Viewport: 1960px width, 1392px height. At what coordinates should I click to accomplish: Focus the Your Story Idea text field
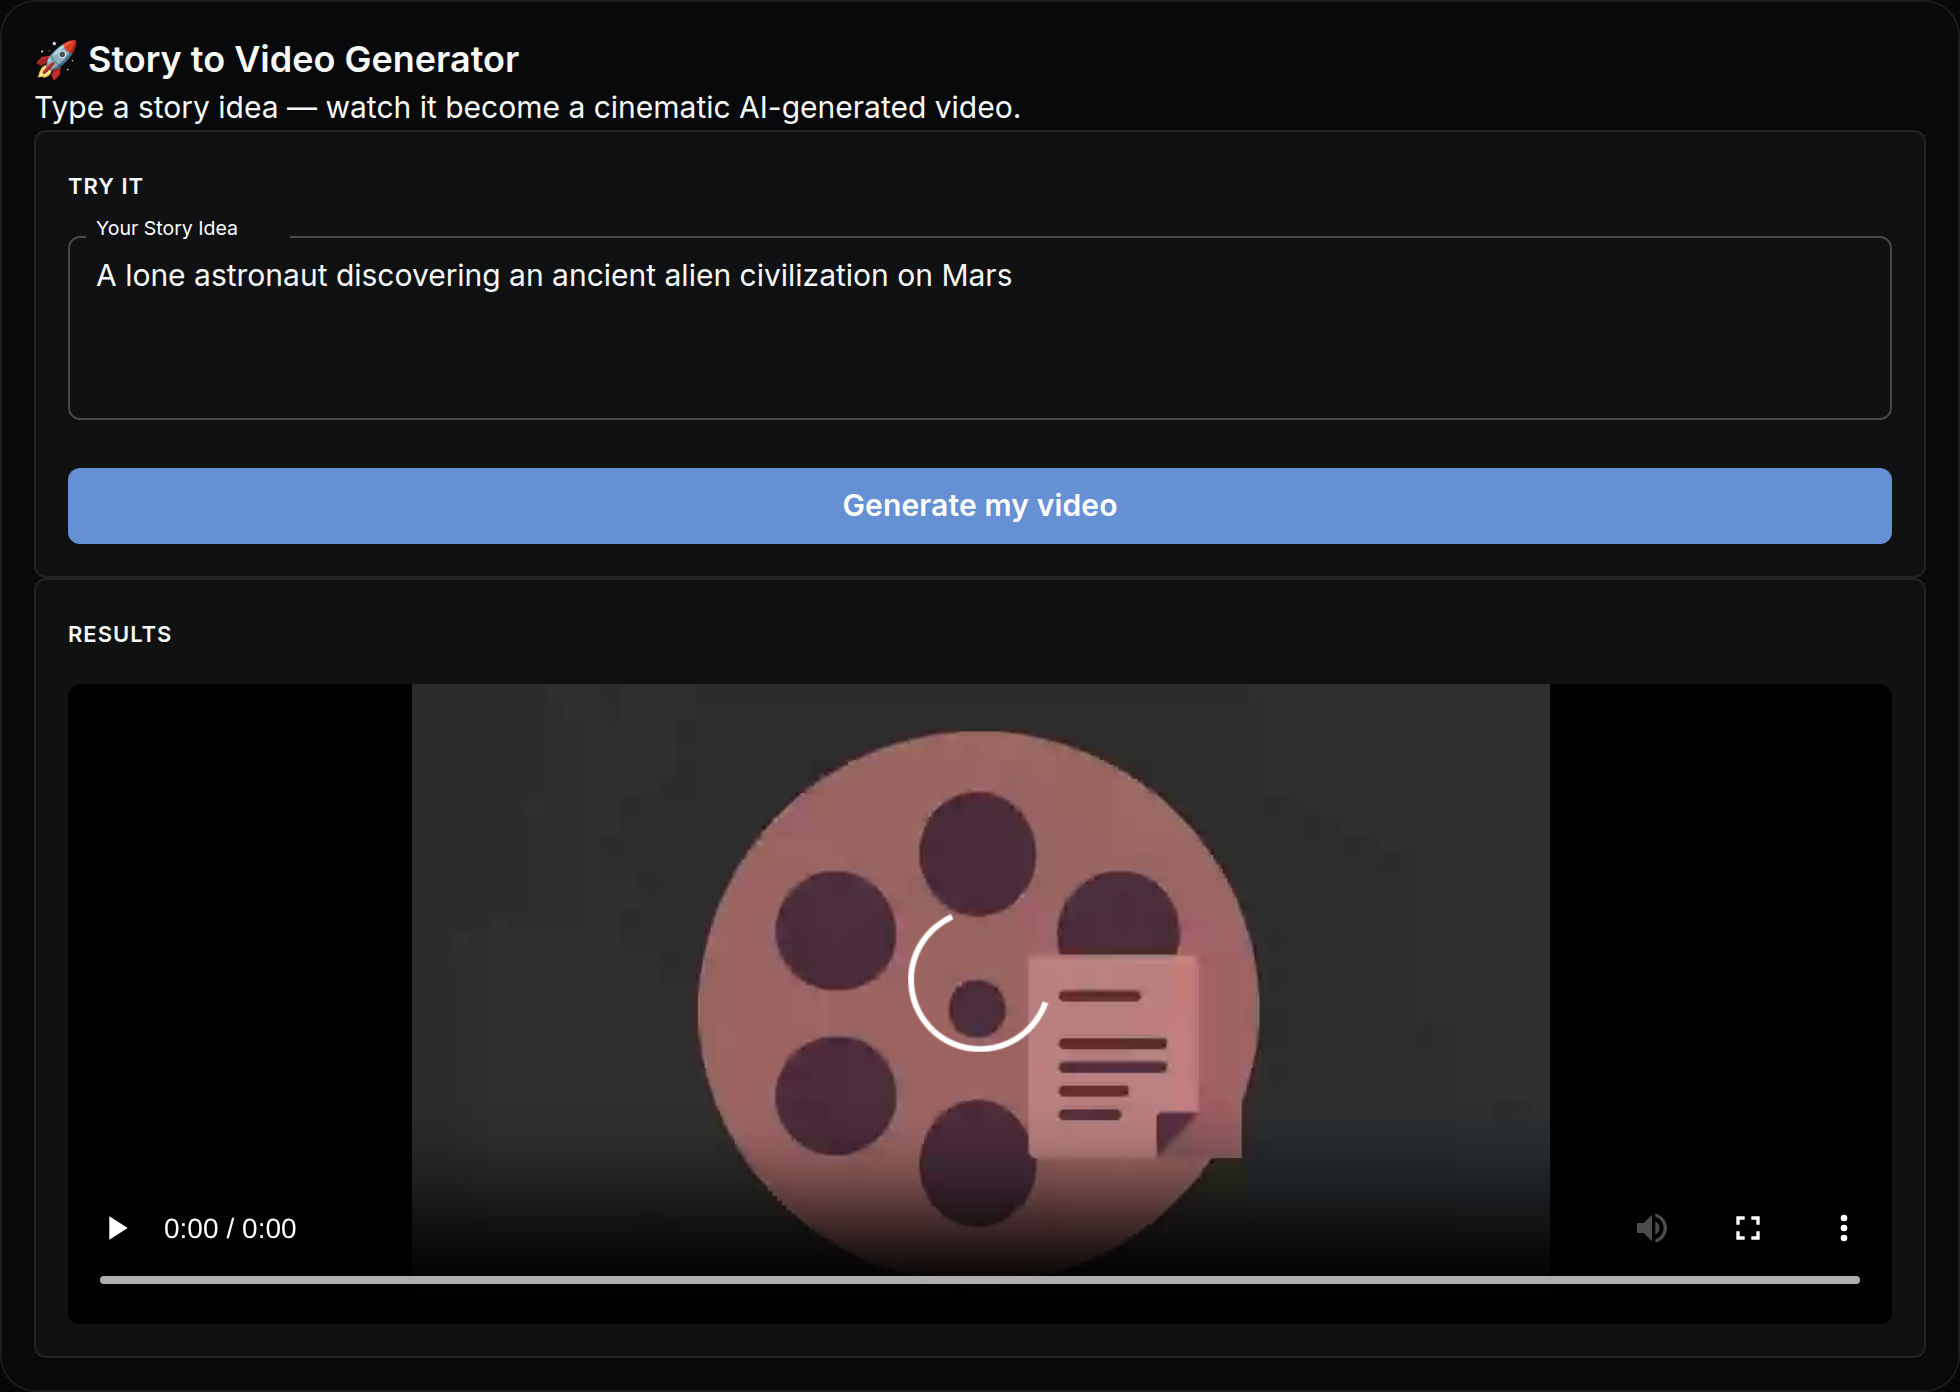pos(980,328)
